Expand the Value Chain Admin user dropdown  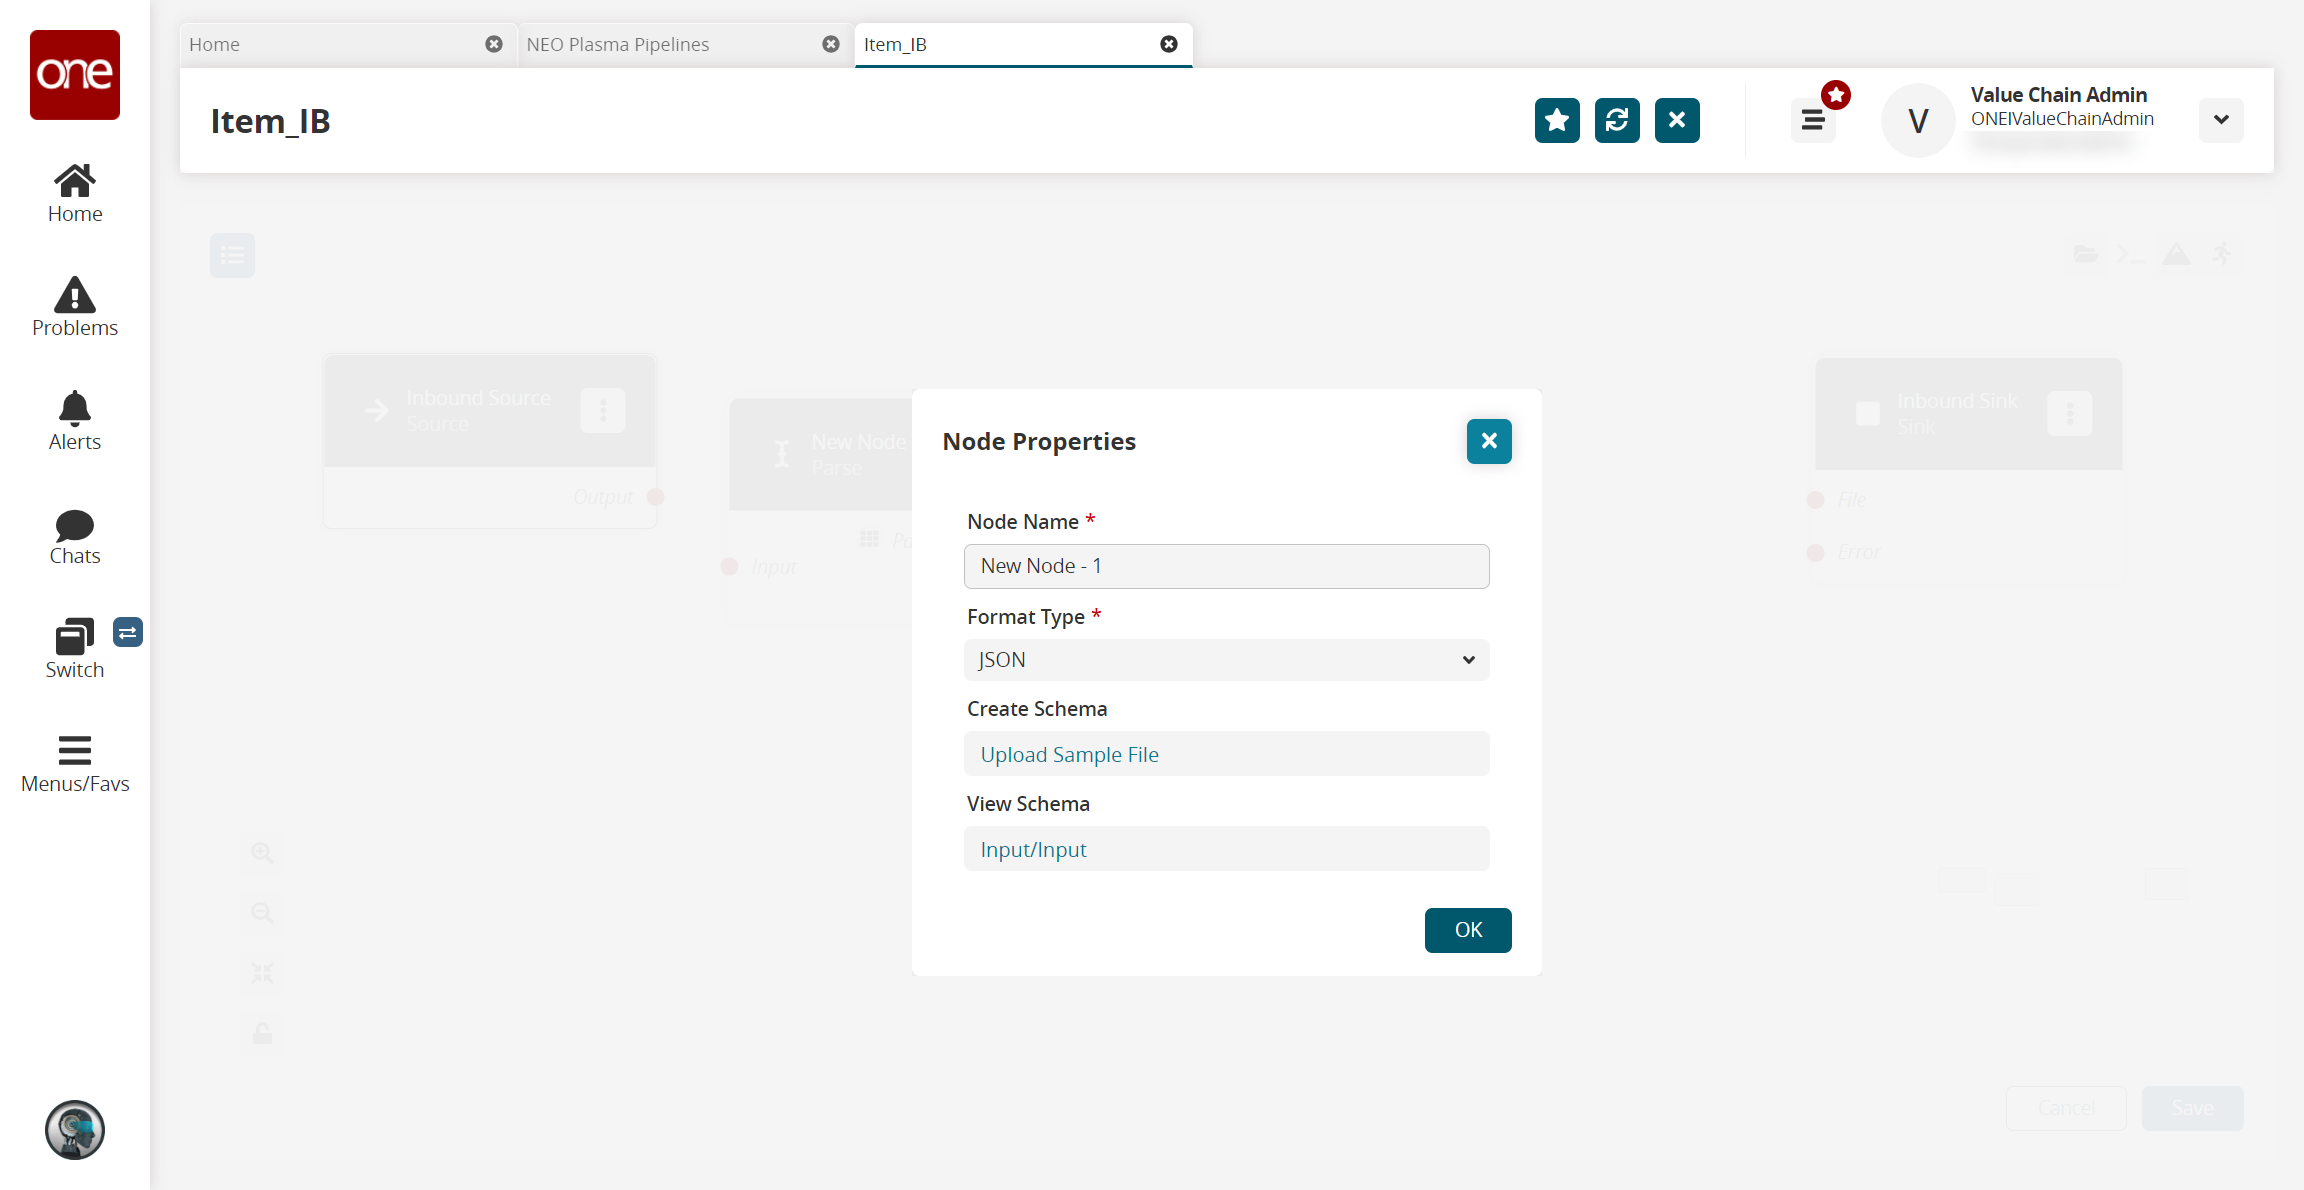2221,120
